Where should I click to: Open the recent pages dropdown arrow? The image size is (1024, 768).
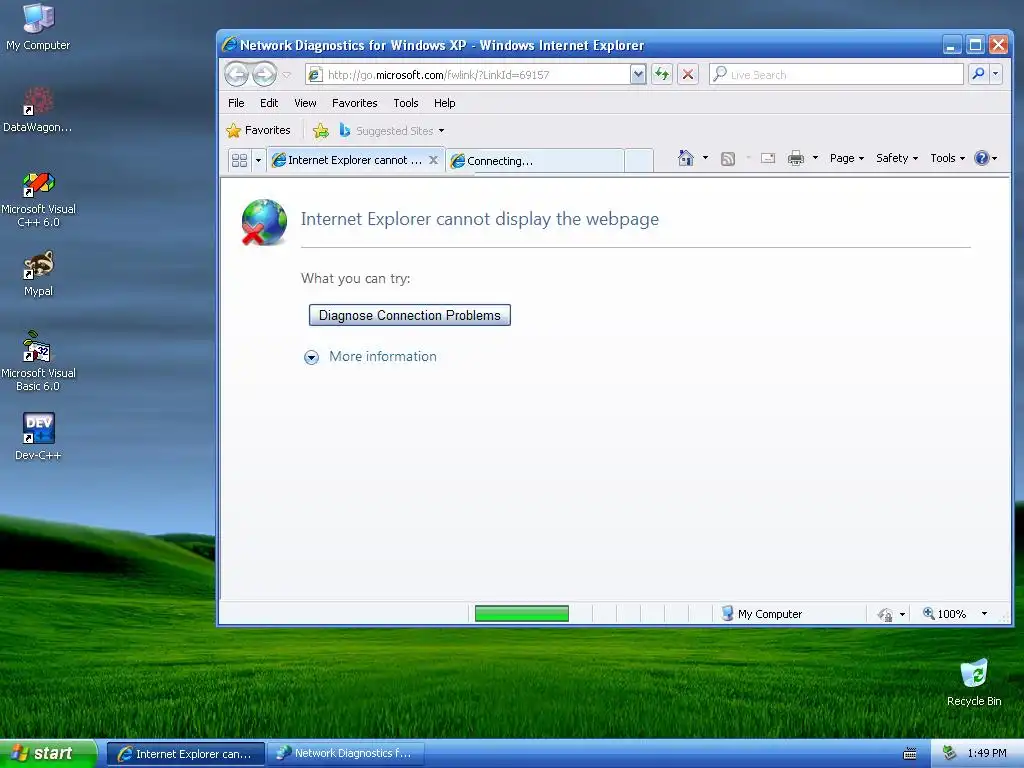pyautogui.click(x=287, y=75)
